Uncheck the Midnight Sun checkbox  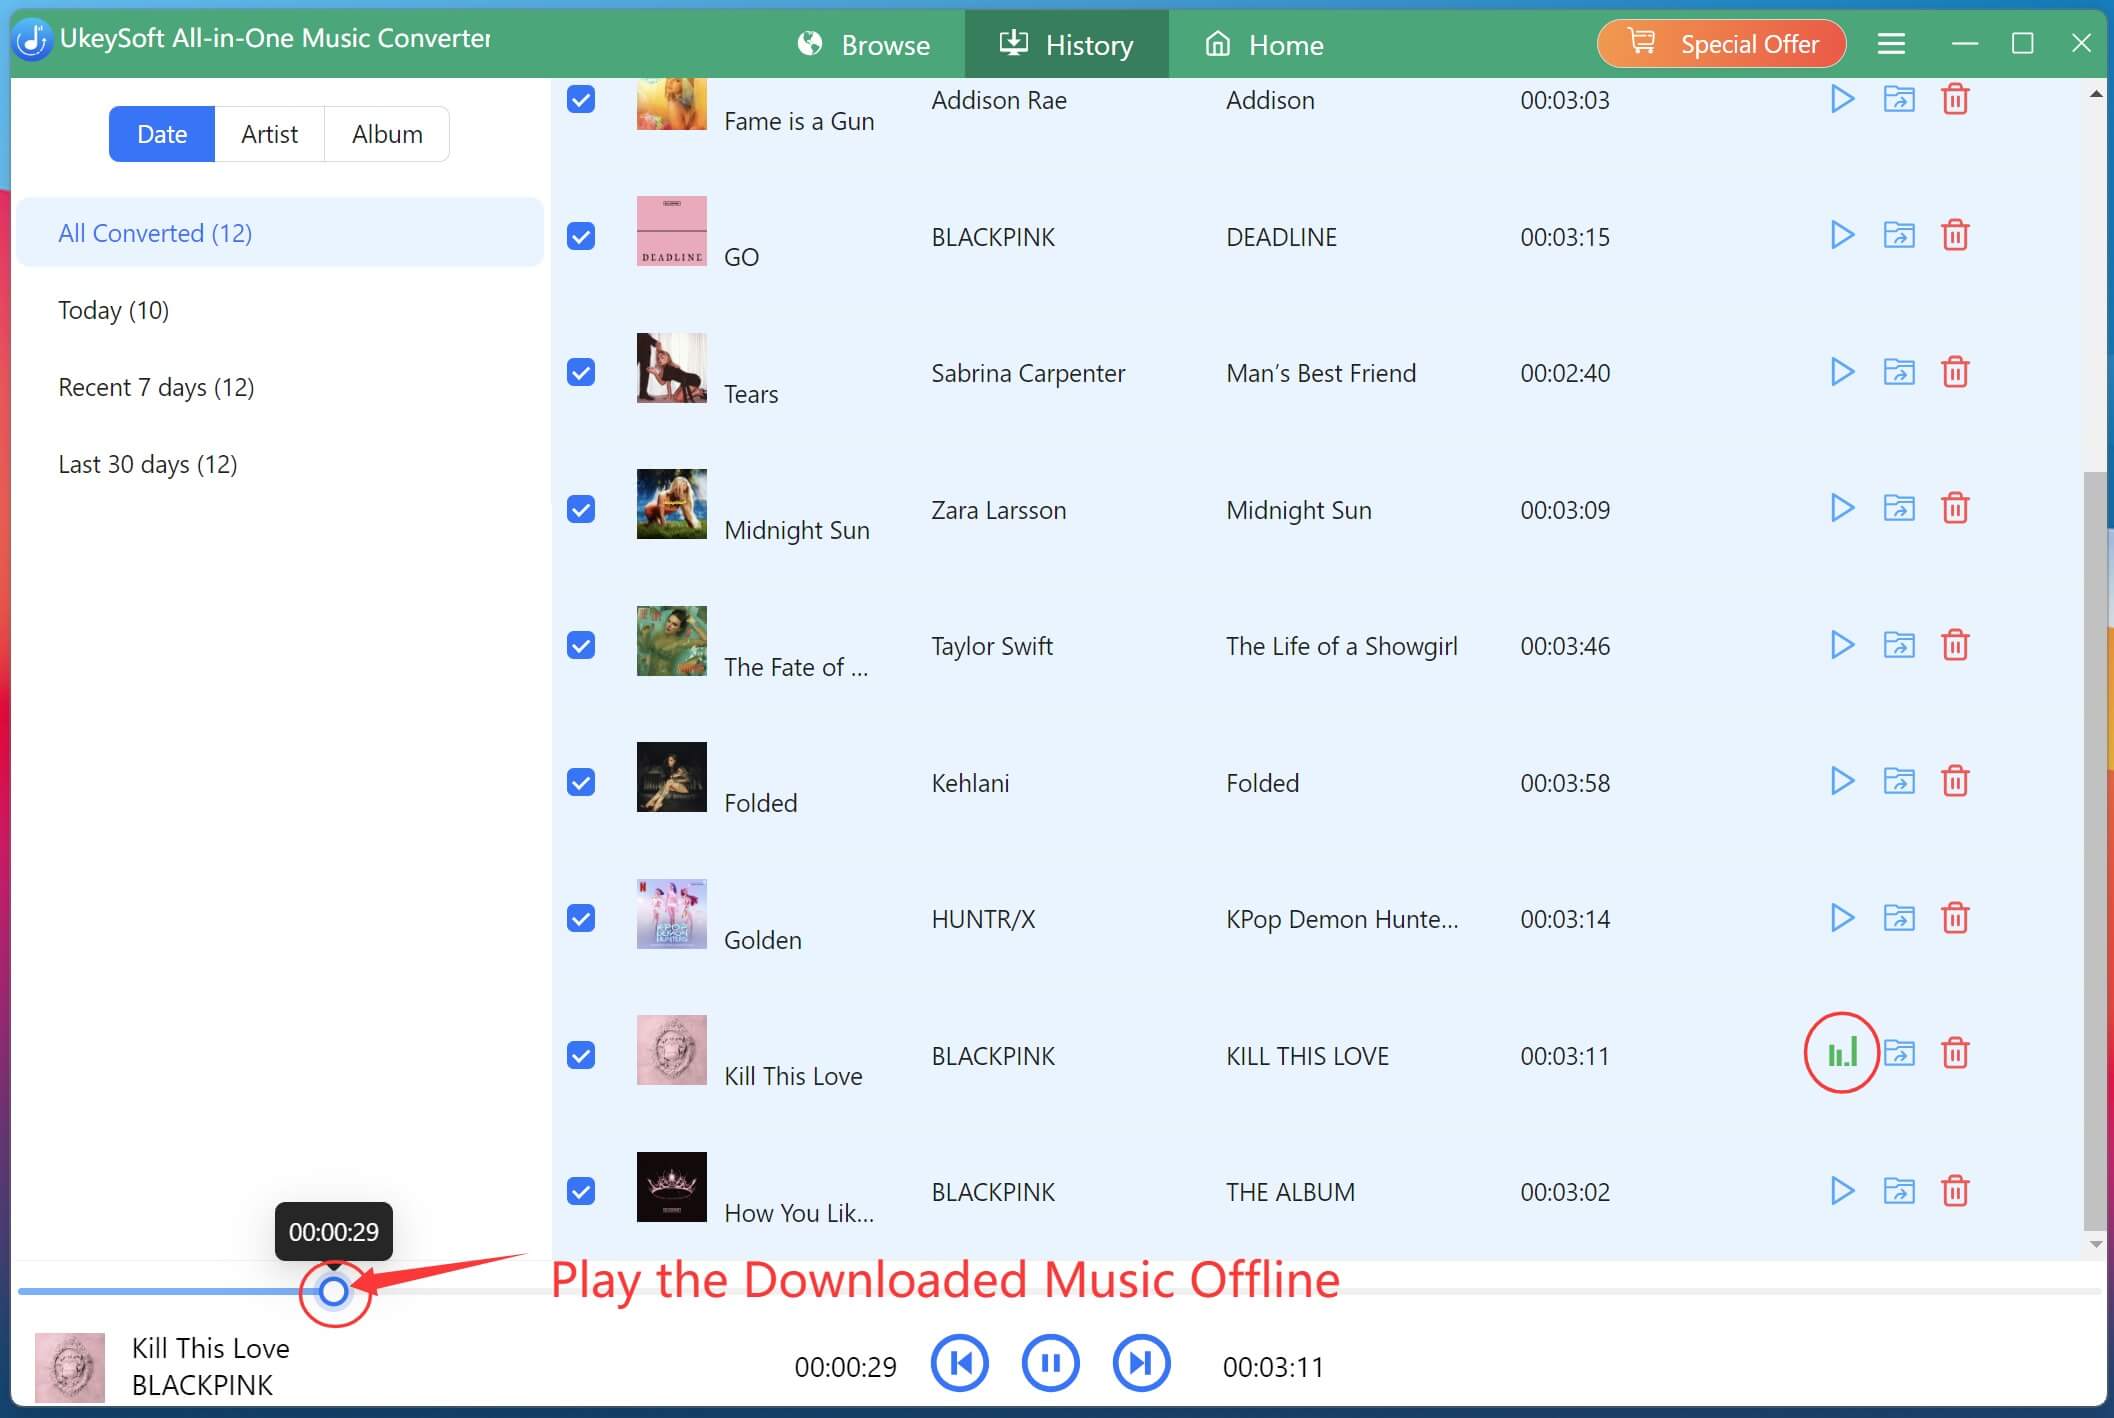(x=581, y=509)
